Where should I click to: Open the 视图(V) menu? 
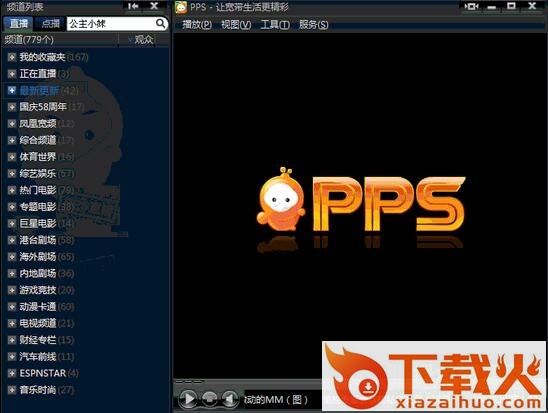coord(236,24)
